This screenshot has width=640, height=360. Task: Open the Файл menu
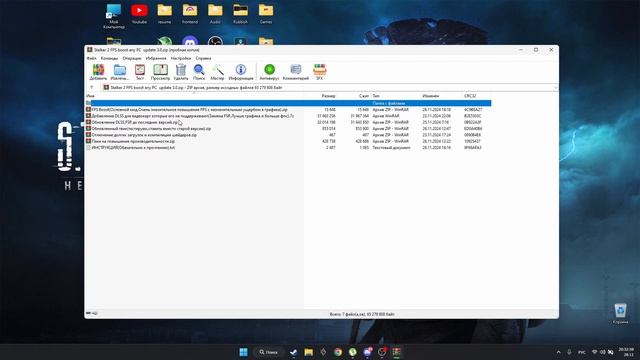pos(91,58)
